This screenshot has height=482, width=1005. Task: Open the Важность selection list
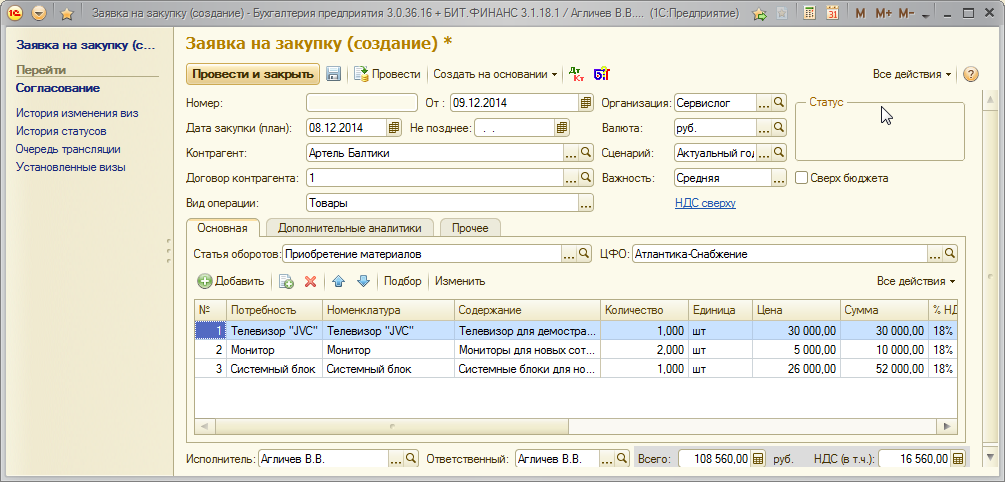[780, 178]
